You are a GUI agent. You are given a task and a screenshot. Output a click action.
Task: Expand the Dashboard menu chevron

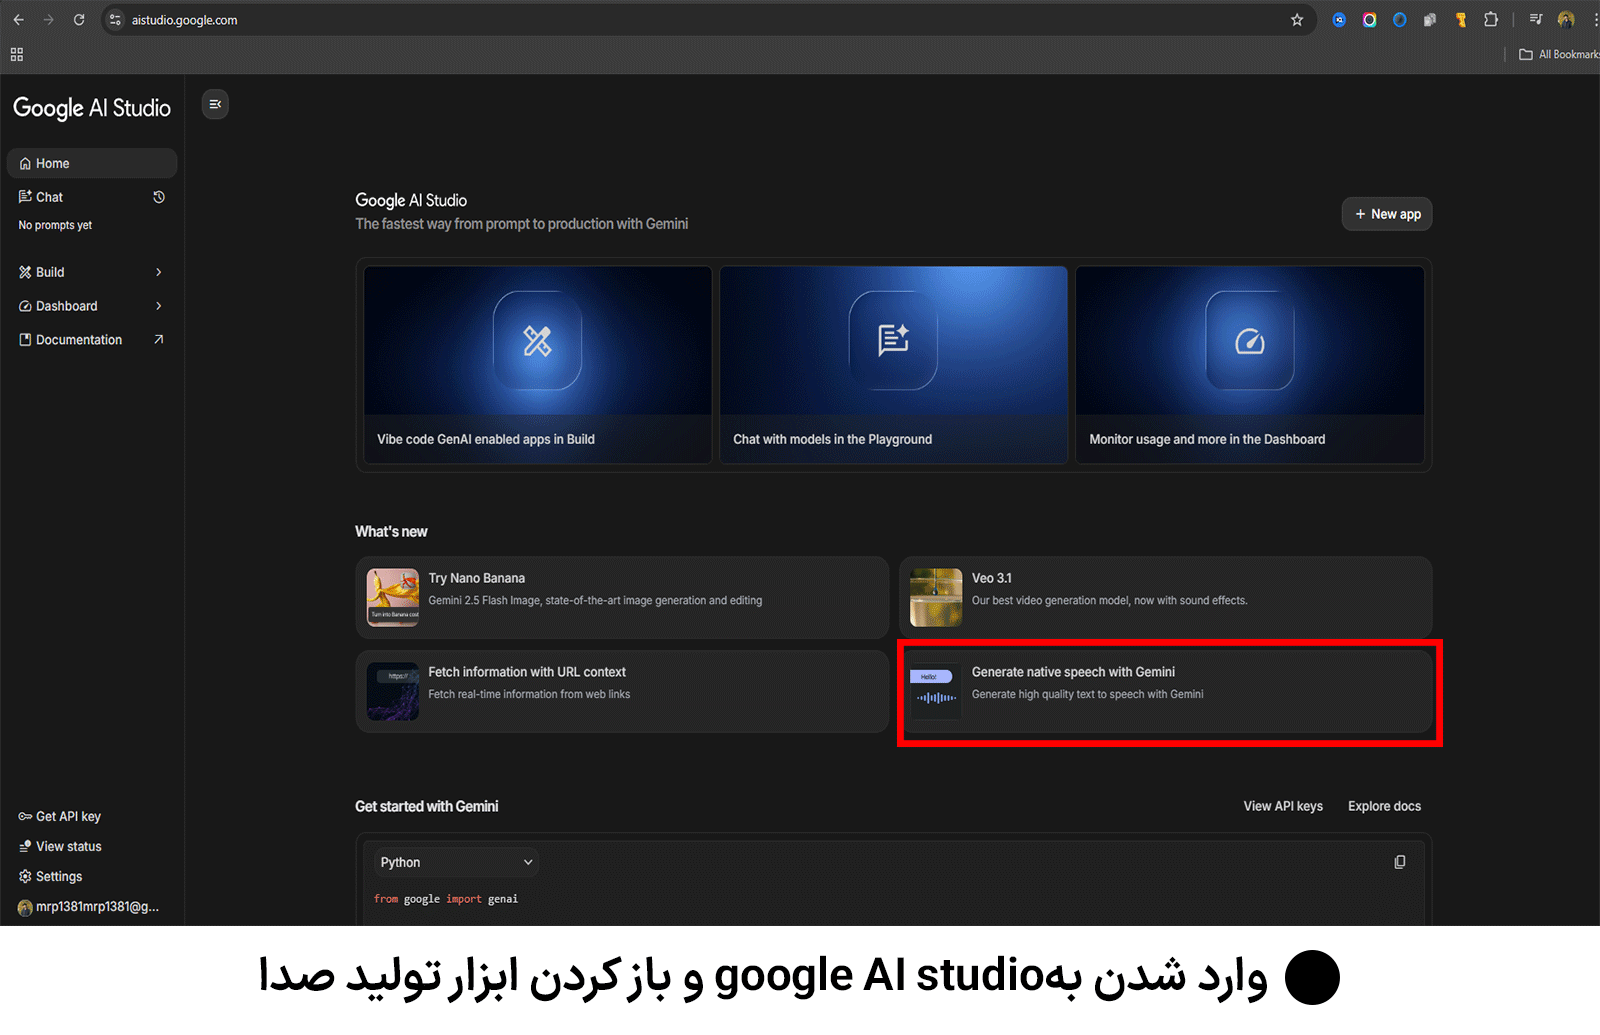click(x=159, y=306)
